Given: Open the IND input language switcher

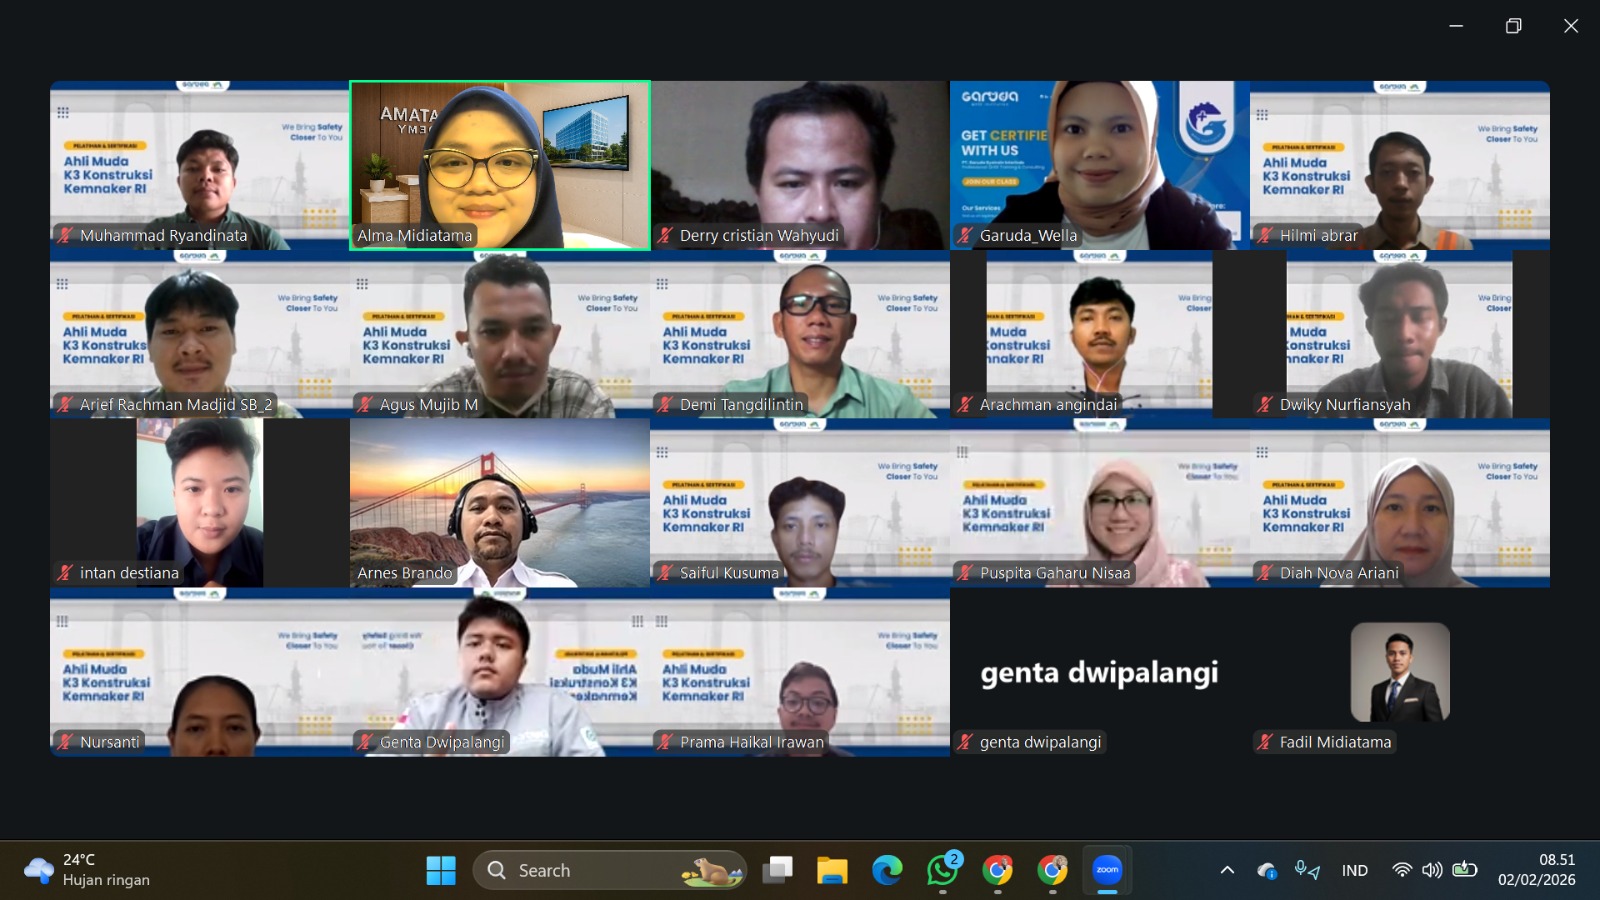Looking at the screenshot, I should pyautogui.click(x=1355, y=870).
